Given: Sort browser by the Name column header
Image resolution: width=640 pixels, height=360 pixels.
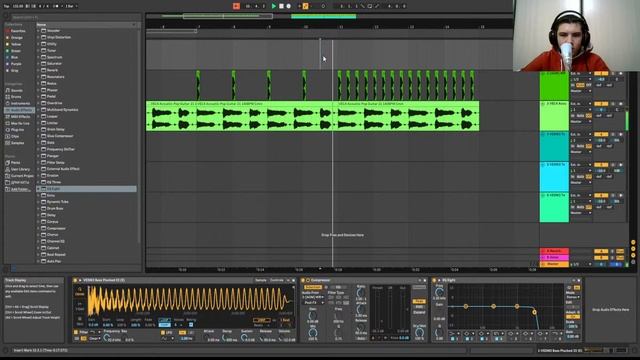Looking at the screenshot, I should click(87, 25).
